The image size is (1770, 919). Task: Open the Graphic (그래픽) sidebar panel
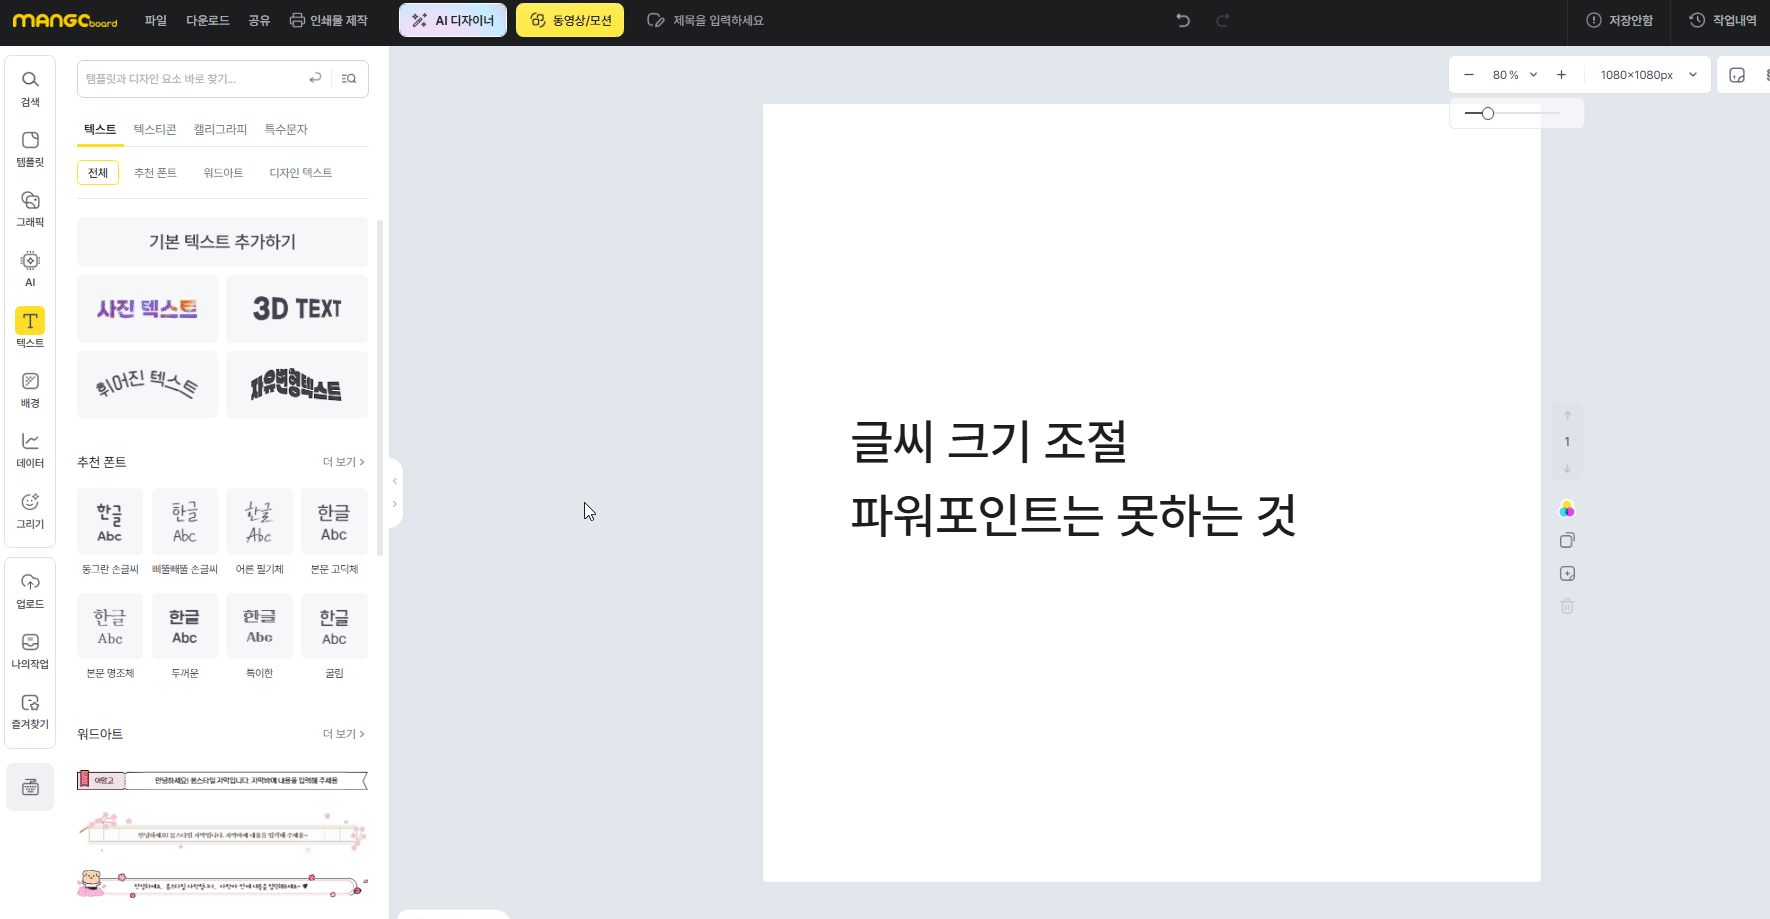coord(30,208)
